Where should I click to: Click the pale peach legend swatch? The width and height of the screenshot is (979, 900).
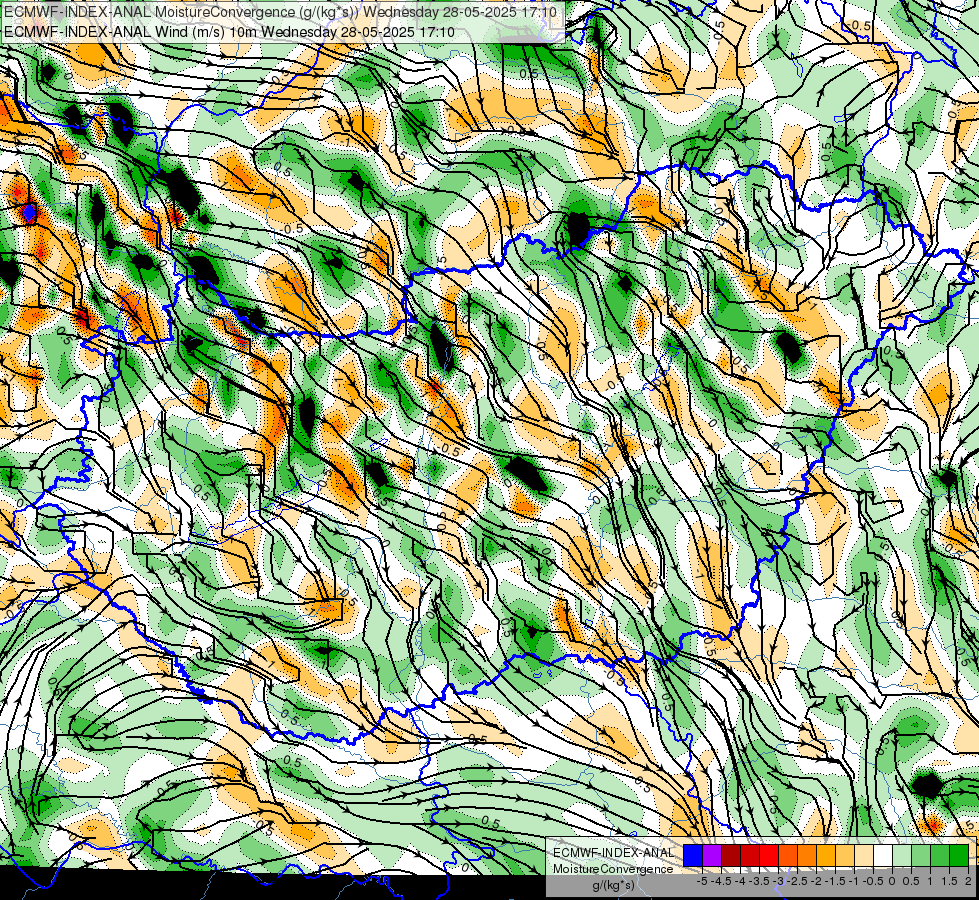[864, 855]
